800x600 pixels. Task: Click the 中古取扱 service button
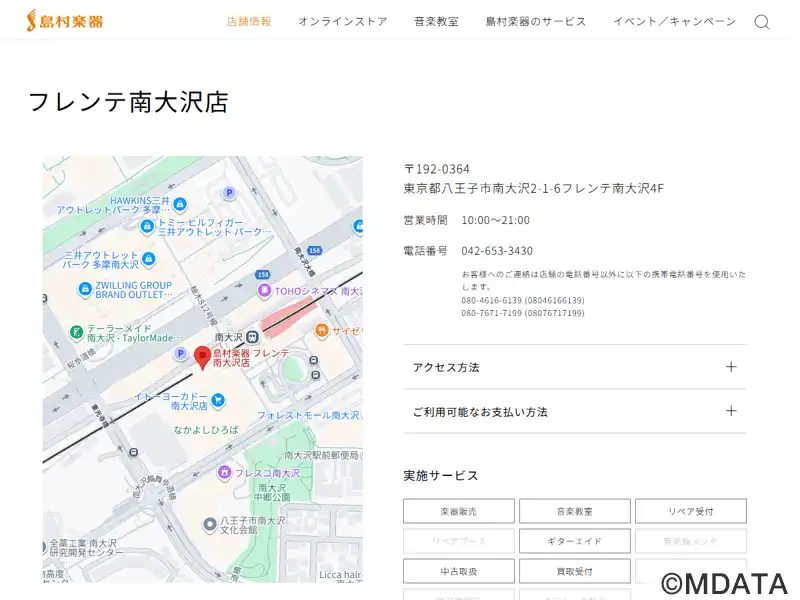coord(458,571)
